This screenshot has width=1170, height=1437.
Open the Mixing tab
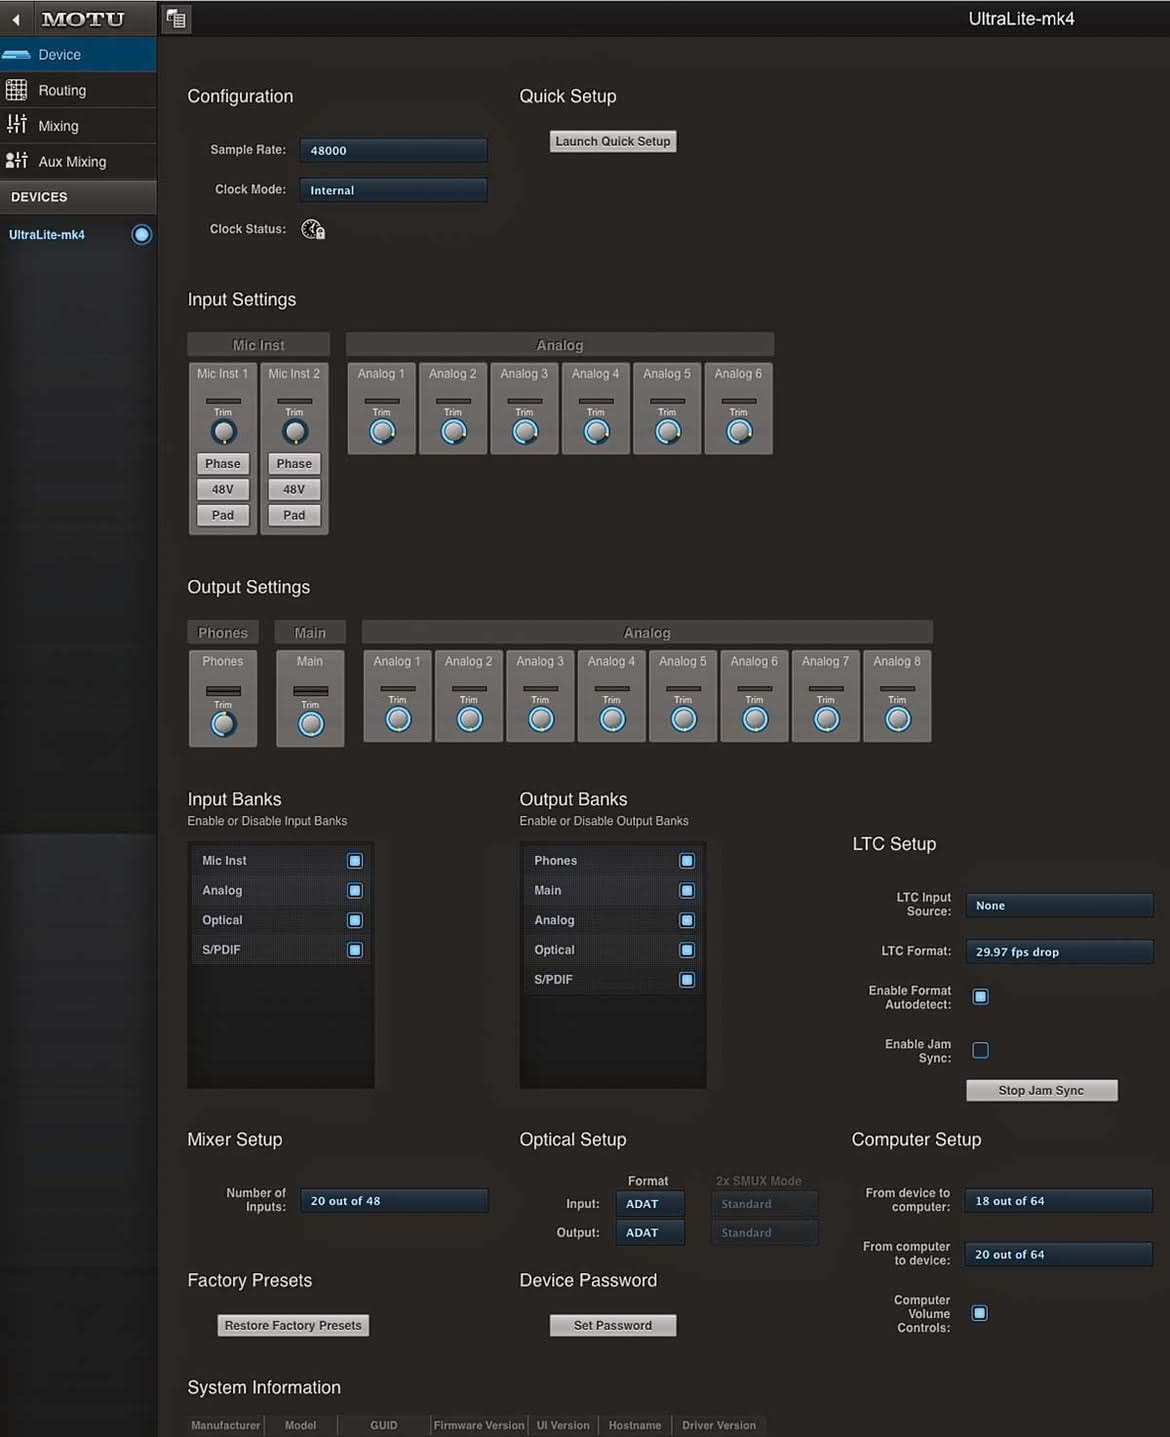pyautogui.click(x=78, y=126)
